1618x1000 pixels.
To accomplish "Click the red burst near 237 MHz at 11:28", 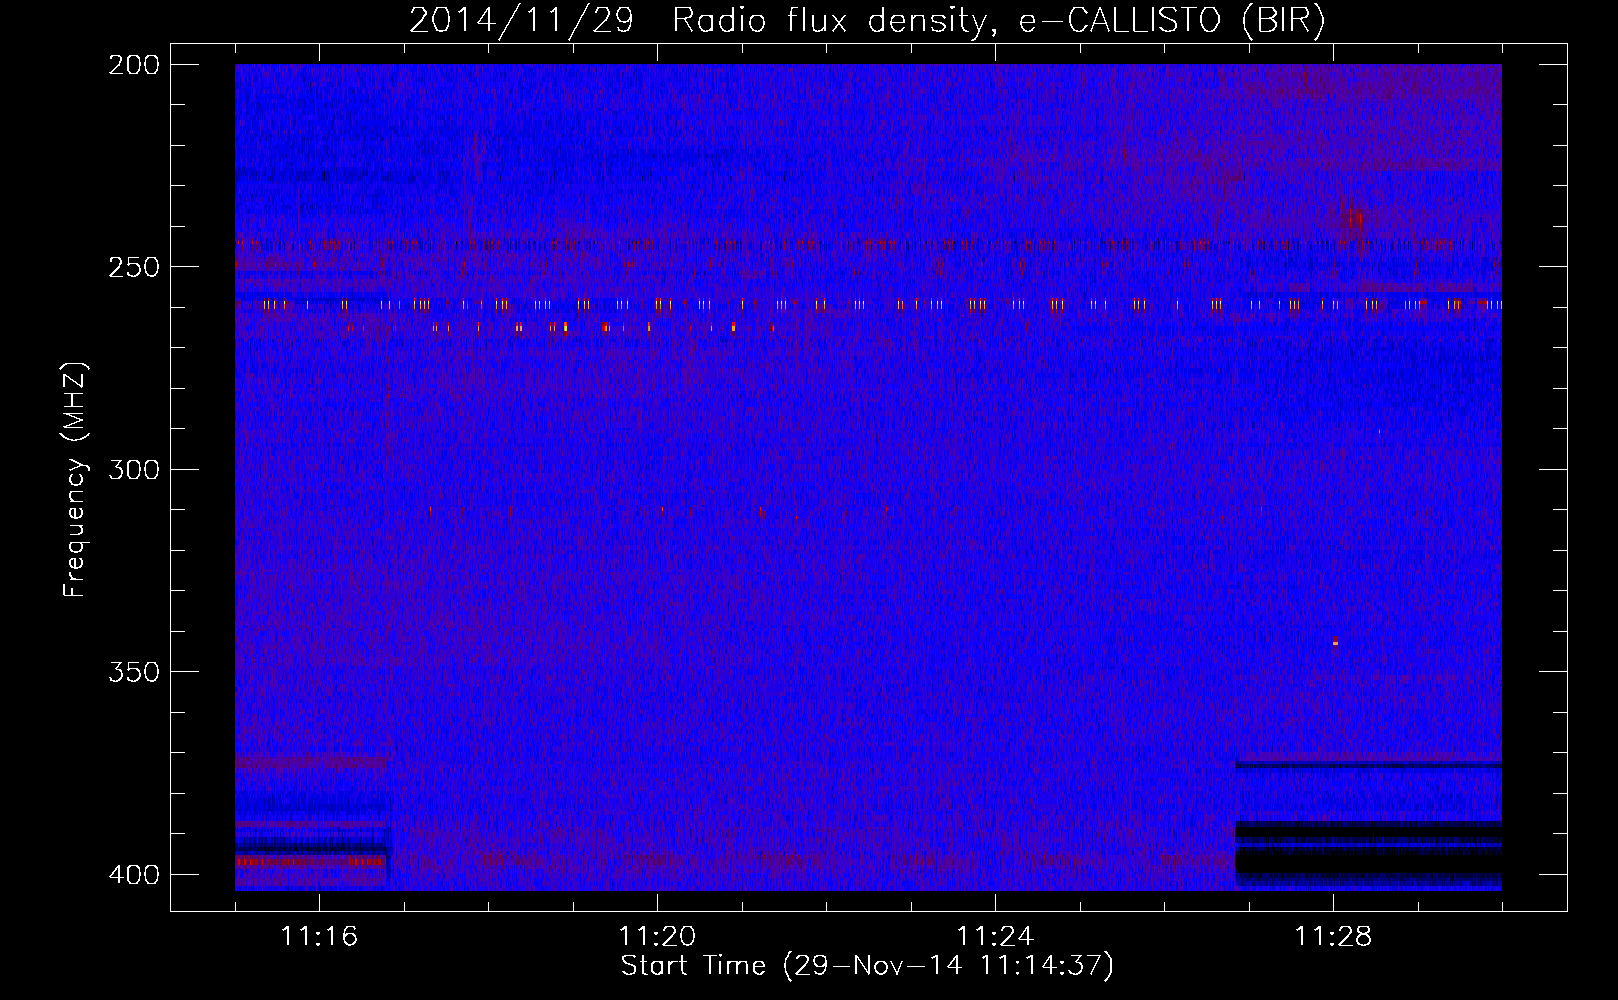I will [1354, 219].
